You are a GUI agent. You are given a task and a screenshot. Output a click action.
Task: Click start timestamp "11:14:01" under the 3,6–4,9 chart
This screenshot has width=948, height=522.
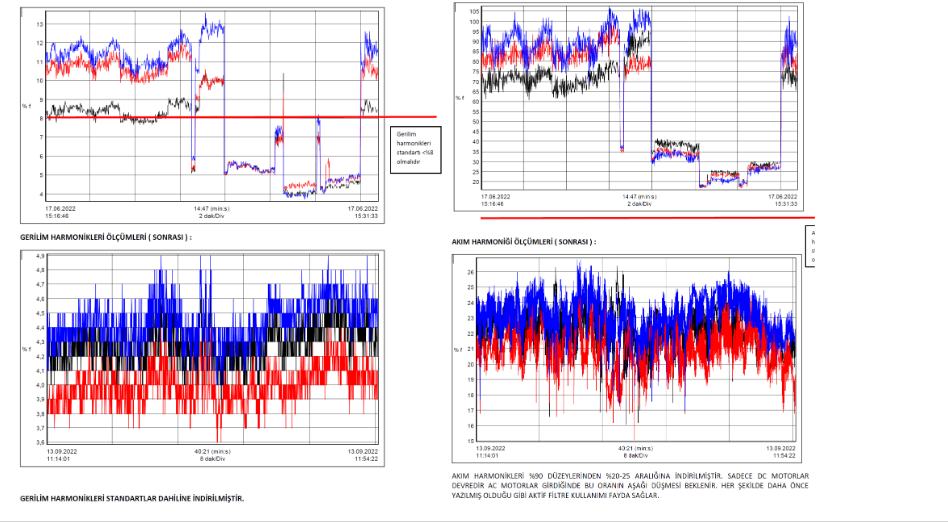coord(59,458)
